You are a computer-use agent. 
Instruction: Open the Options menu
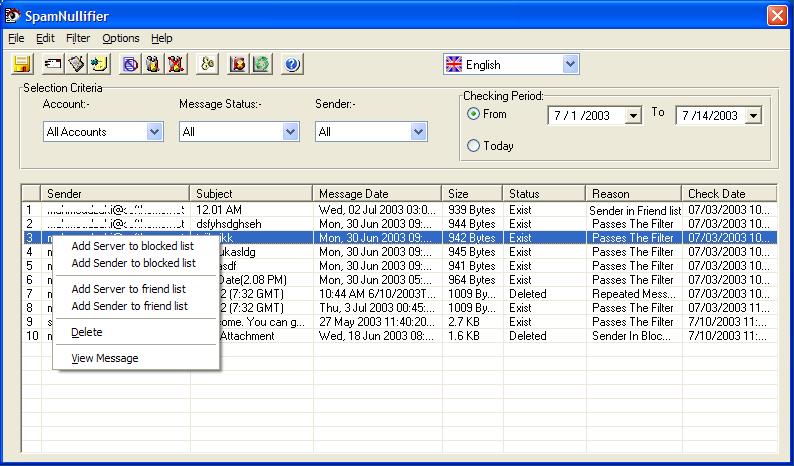pyautogui.click(x=121, y=38)
